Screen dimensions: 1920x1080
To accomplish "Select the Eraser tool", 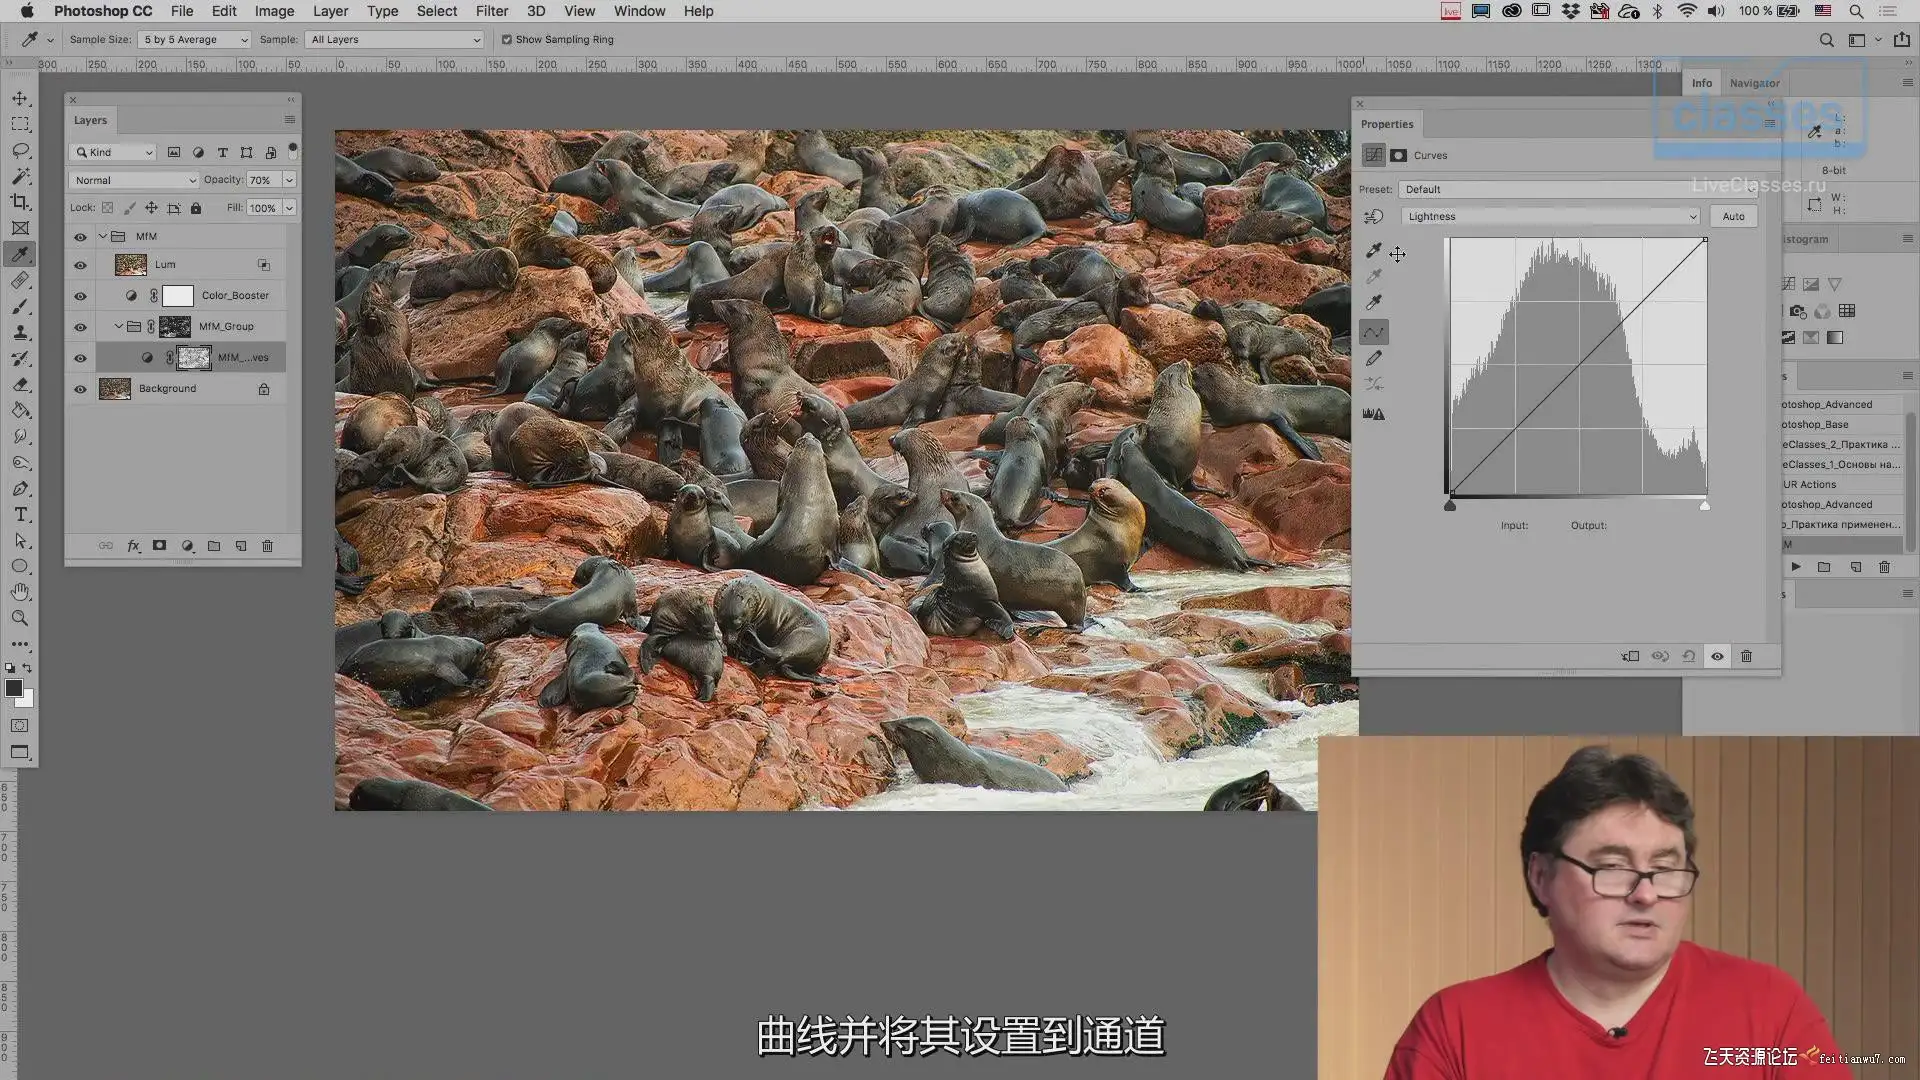I will pos(20,384).
